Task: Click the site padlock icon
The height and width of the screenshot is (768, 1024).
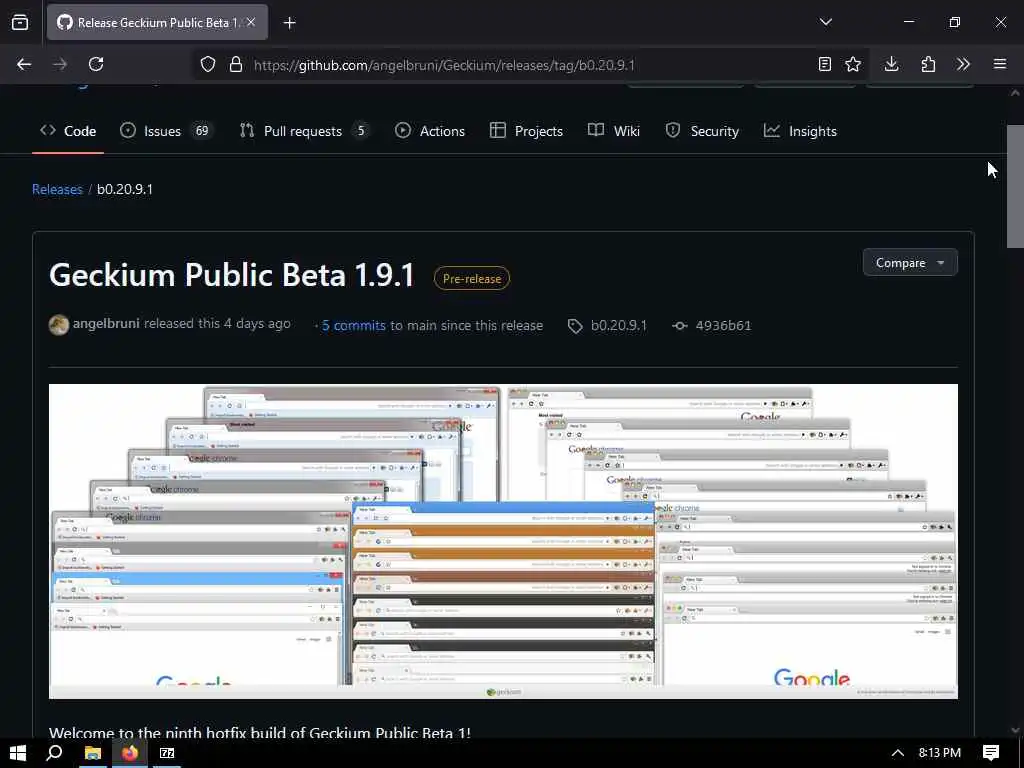Action: click(x=236, y=64)
